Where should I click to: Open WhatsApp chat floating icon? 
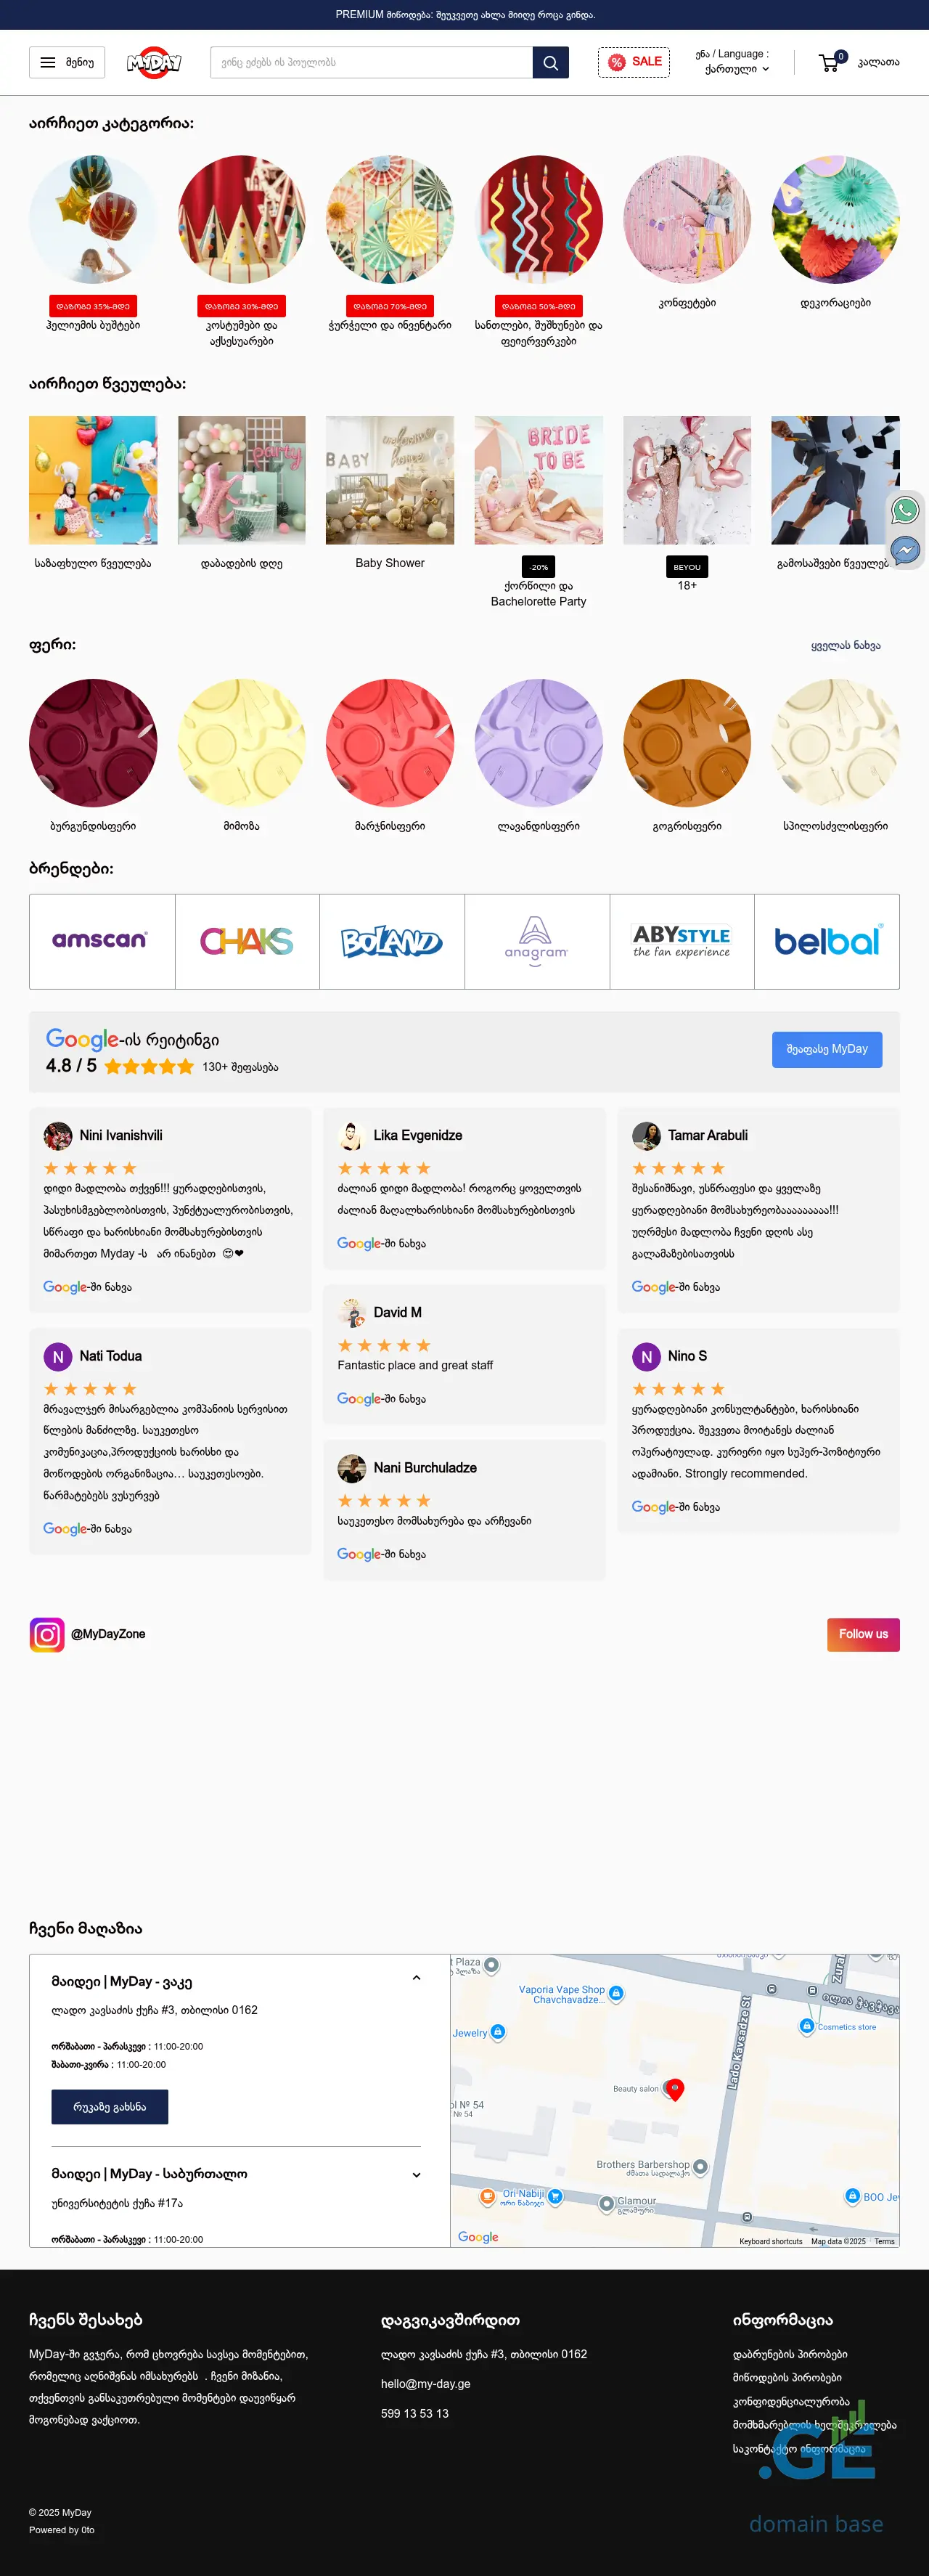pos(905,510)
